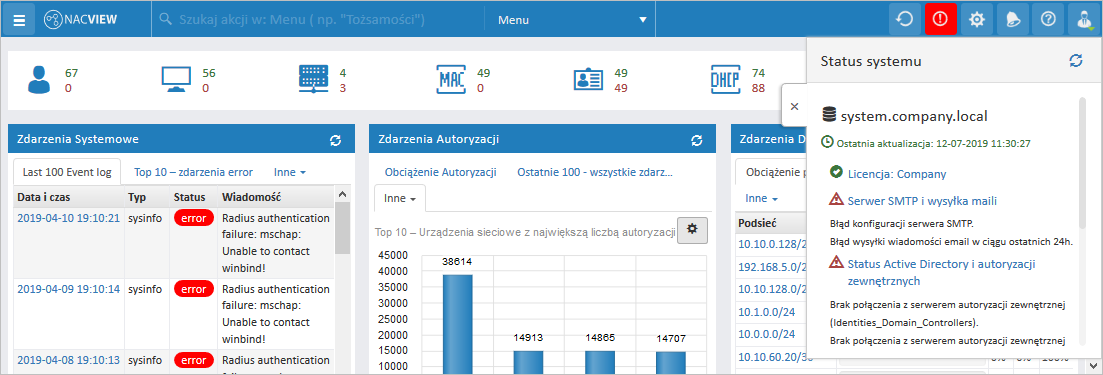Switch to Obciążenie Autoryzacji tab
1103x375 pixels.
(x=440, y=171)
